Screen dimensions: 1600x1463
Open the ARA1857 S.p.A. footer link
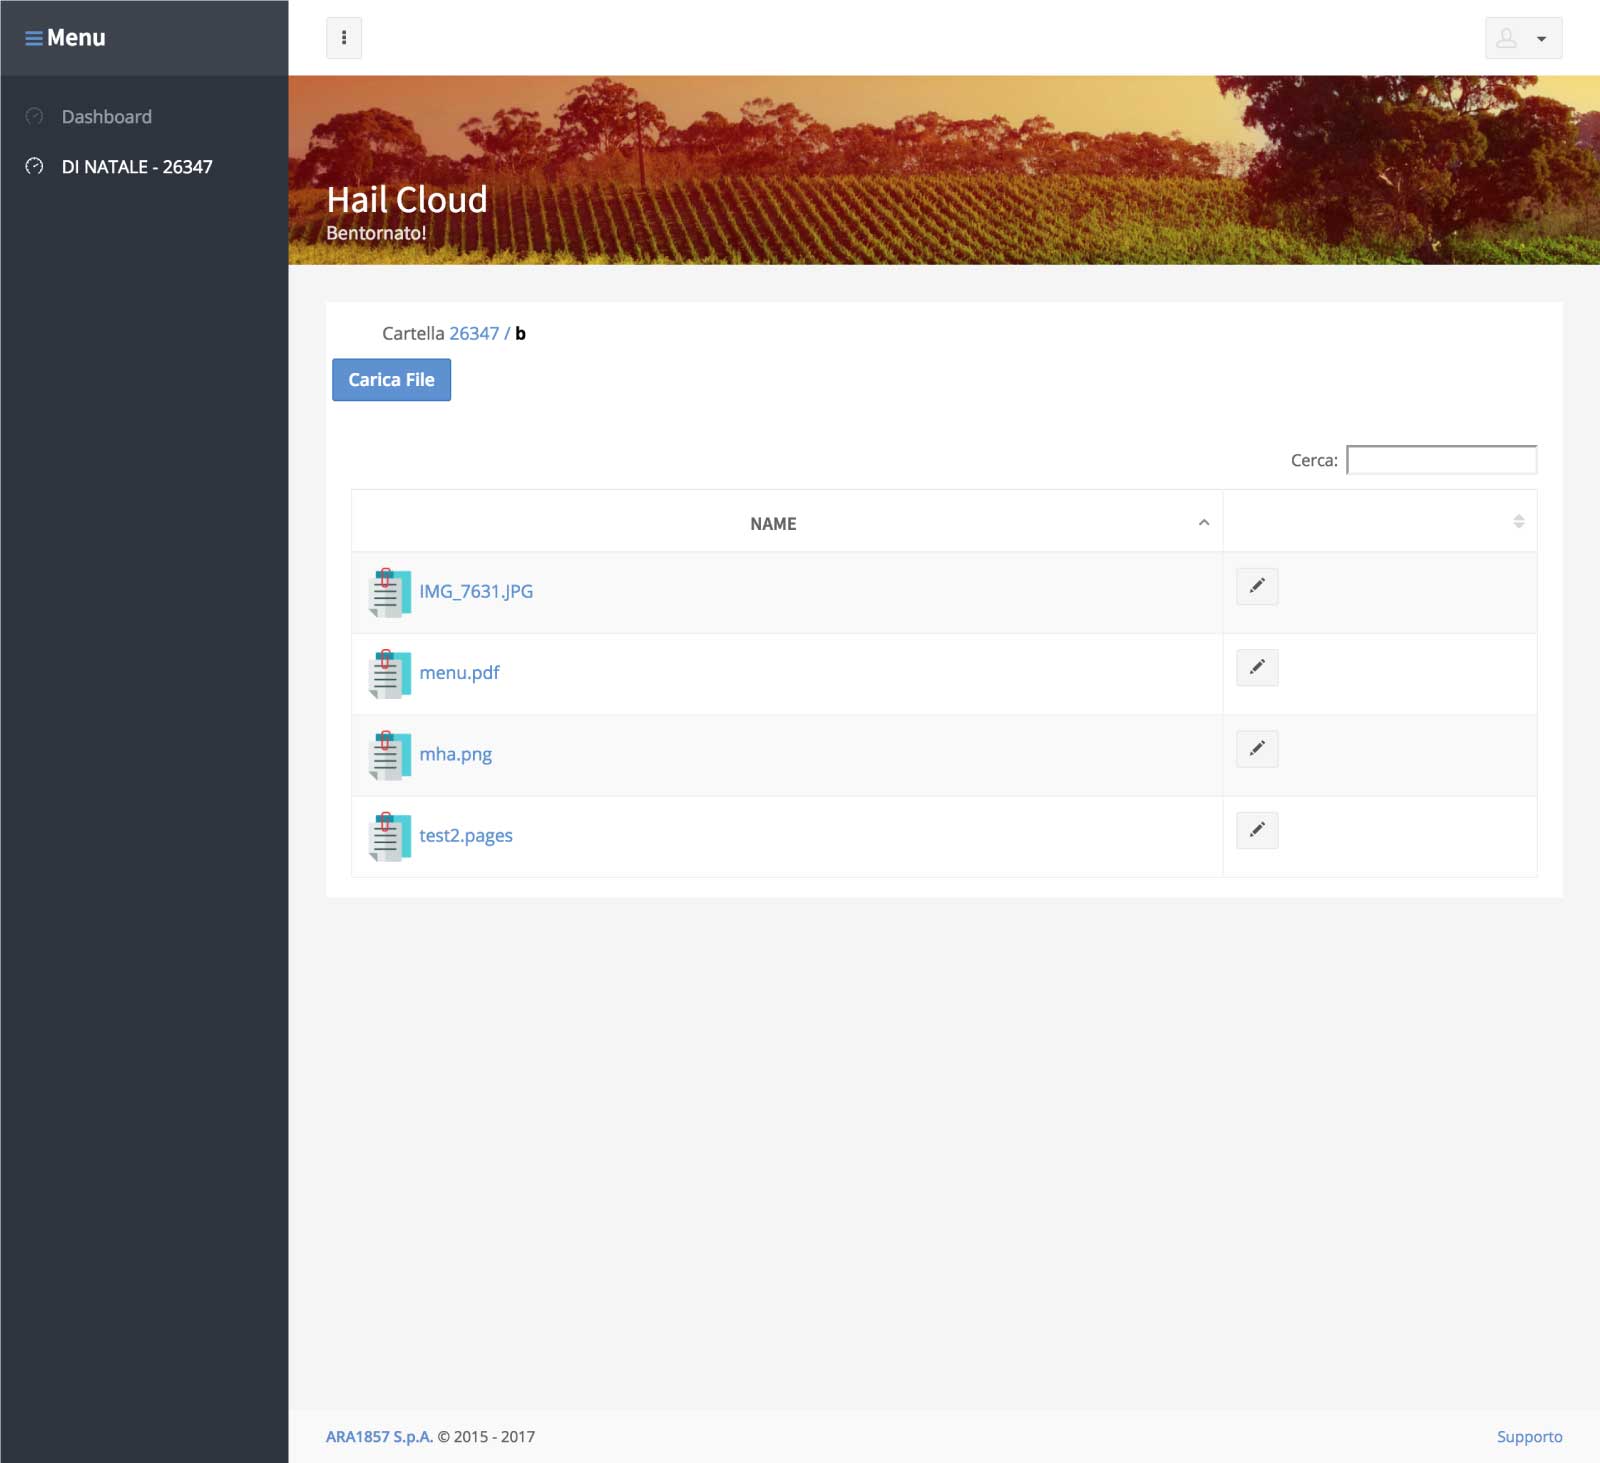[x=379, y=1437]
